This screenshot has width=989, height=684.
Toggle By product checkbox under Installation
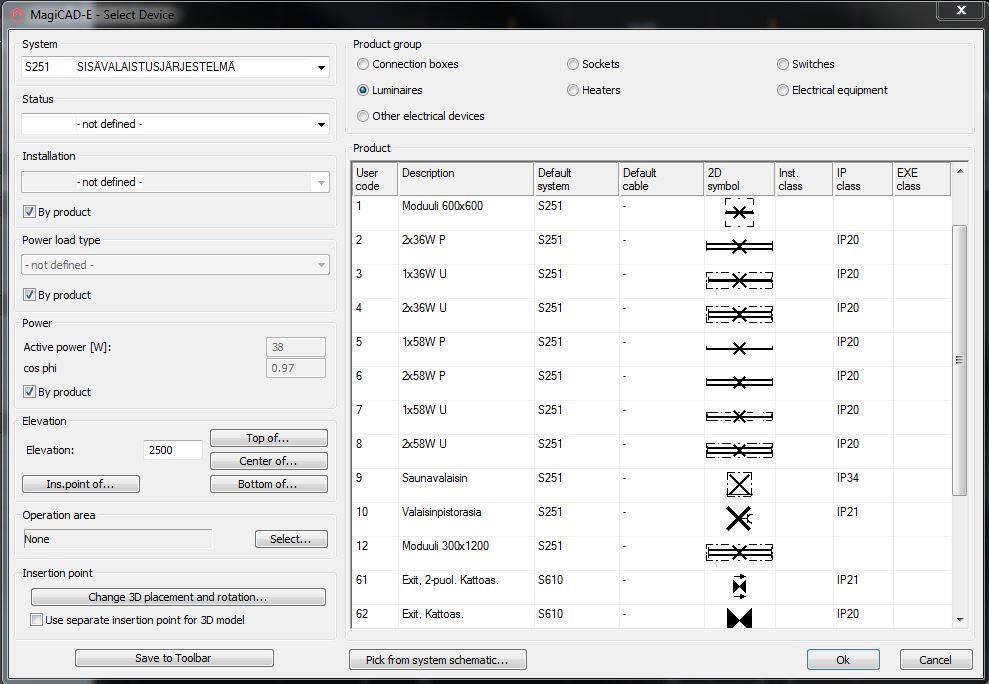coord(29,212)
